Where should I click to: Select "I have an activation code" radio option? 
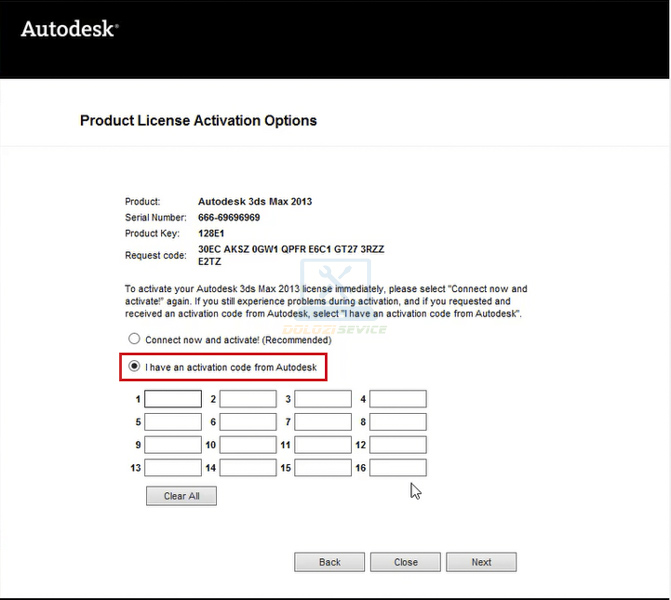tap(134, 368)
